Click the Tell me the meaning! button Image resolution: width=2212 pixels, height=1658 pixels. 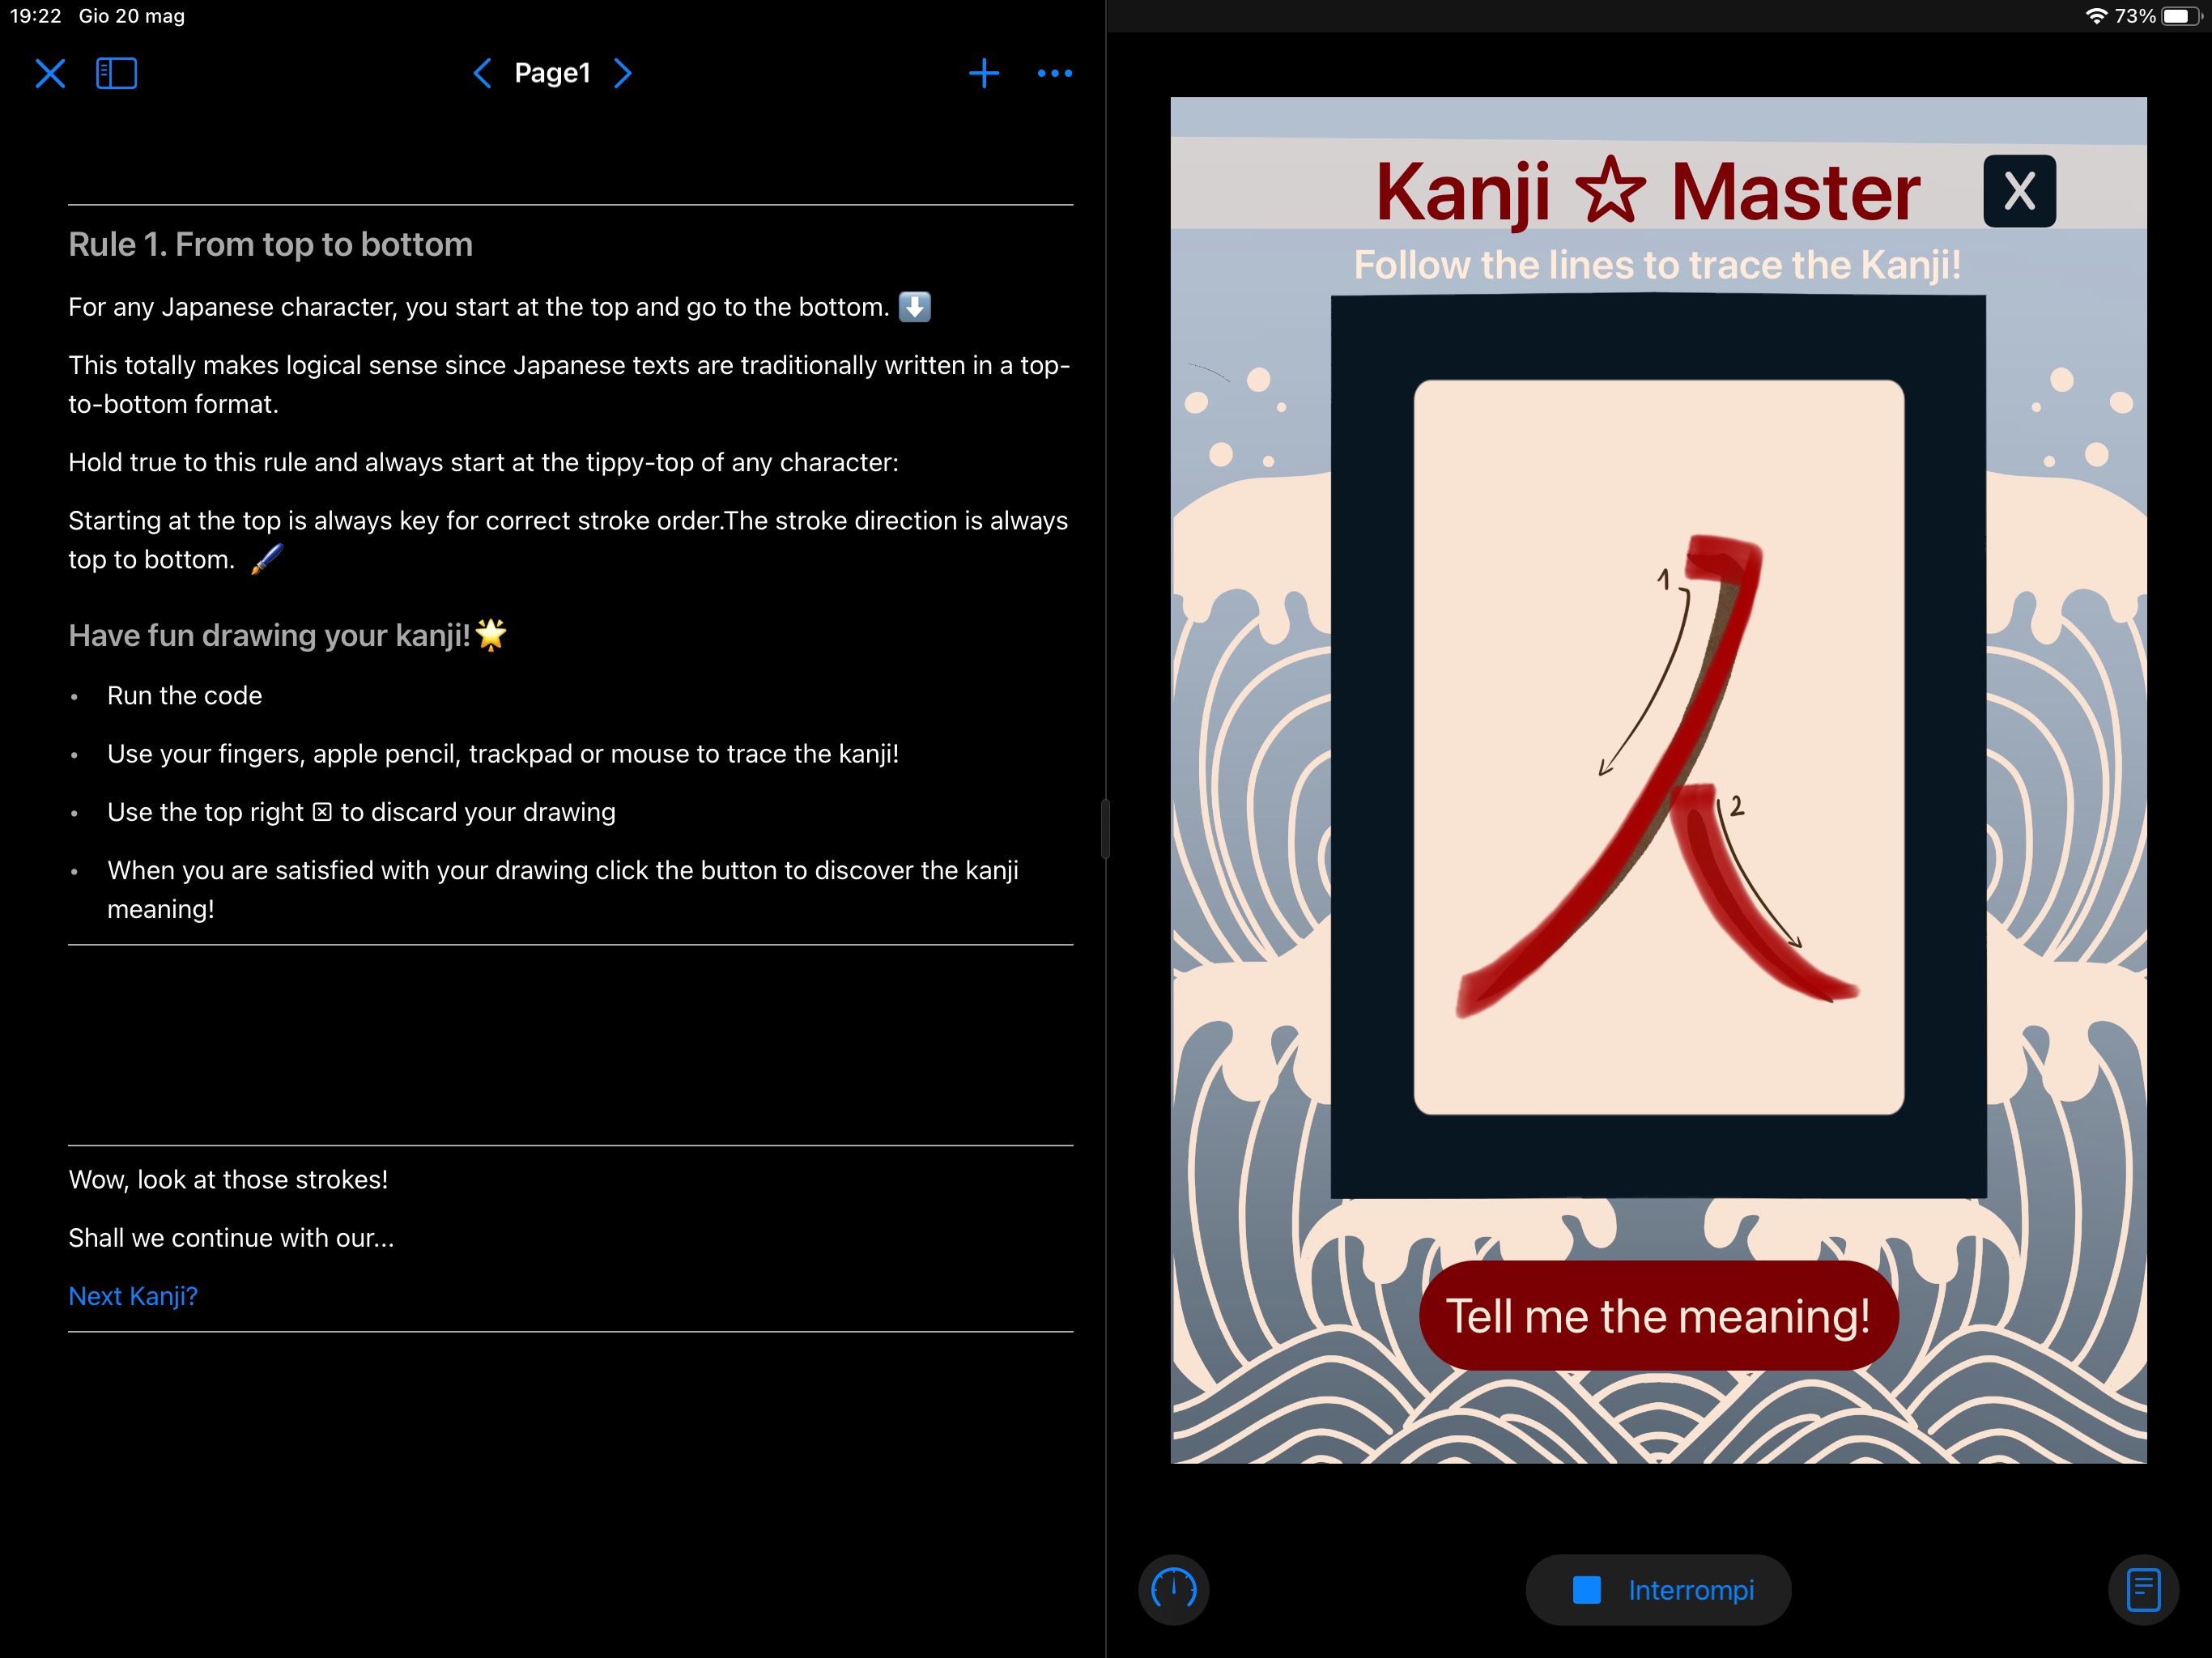[x=1658, y=1315]
